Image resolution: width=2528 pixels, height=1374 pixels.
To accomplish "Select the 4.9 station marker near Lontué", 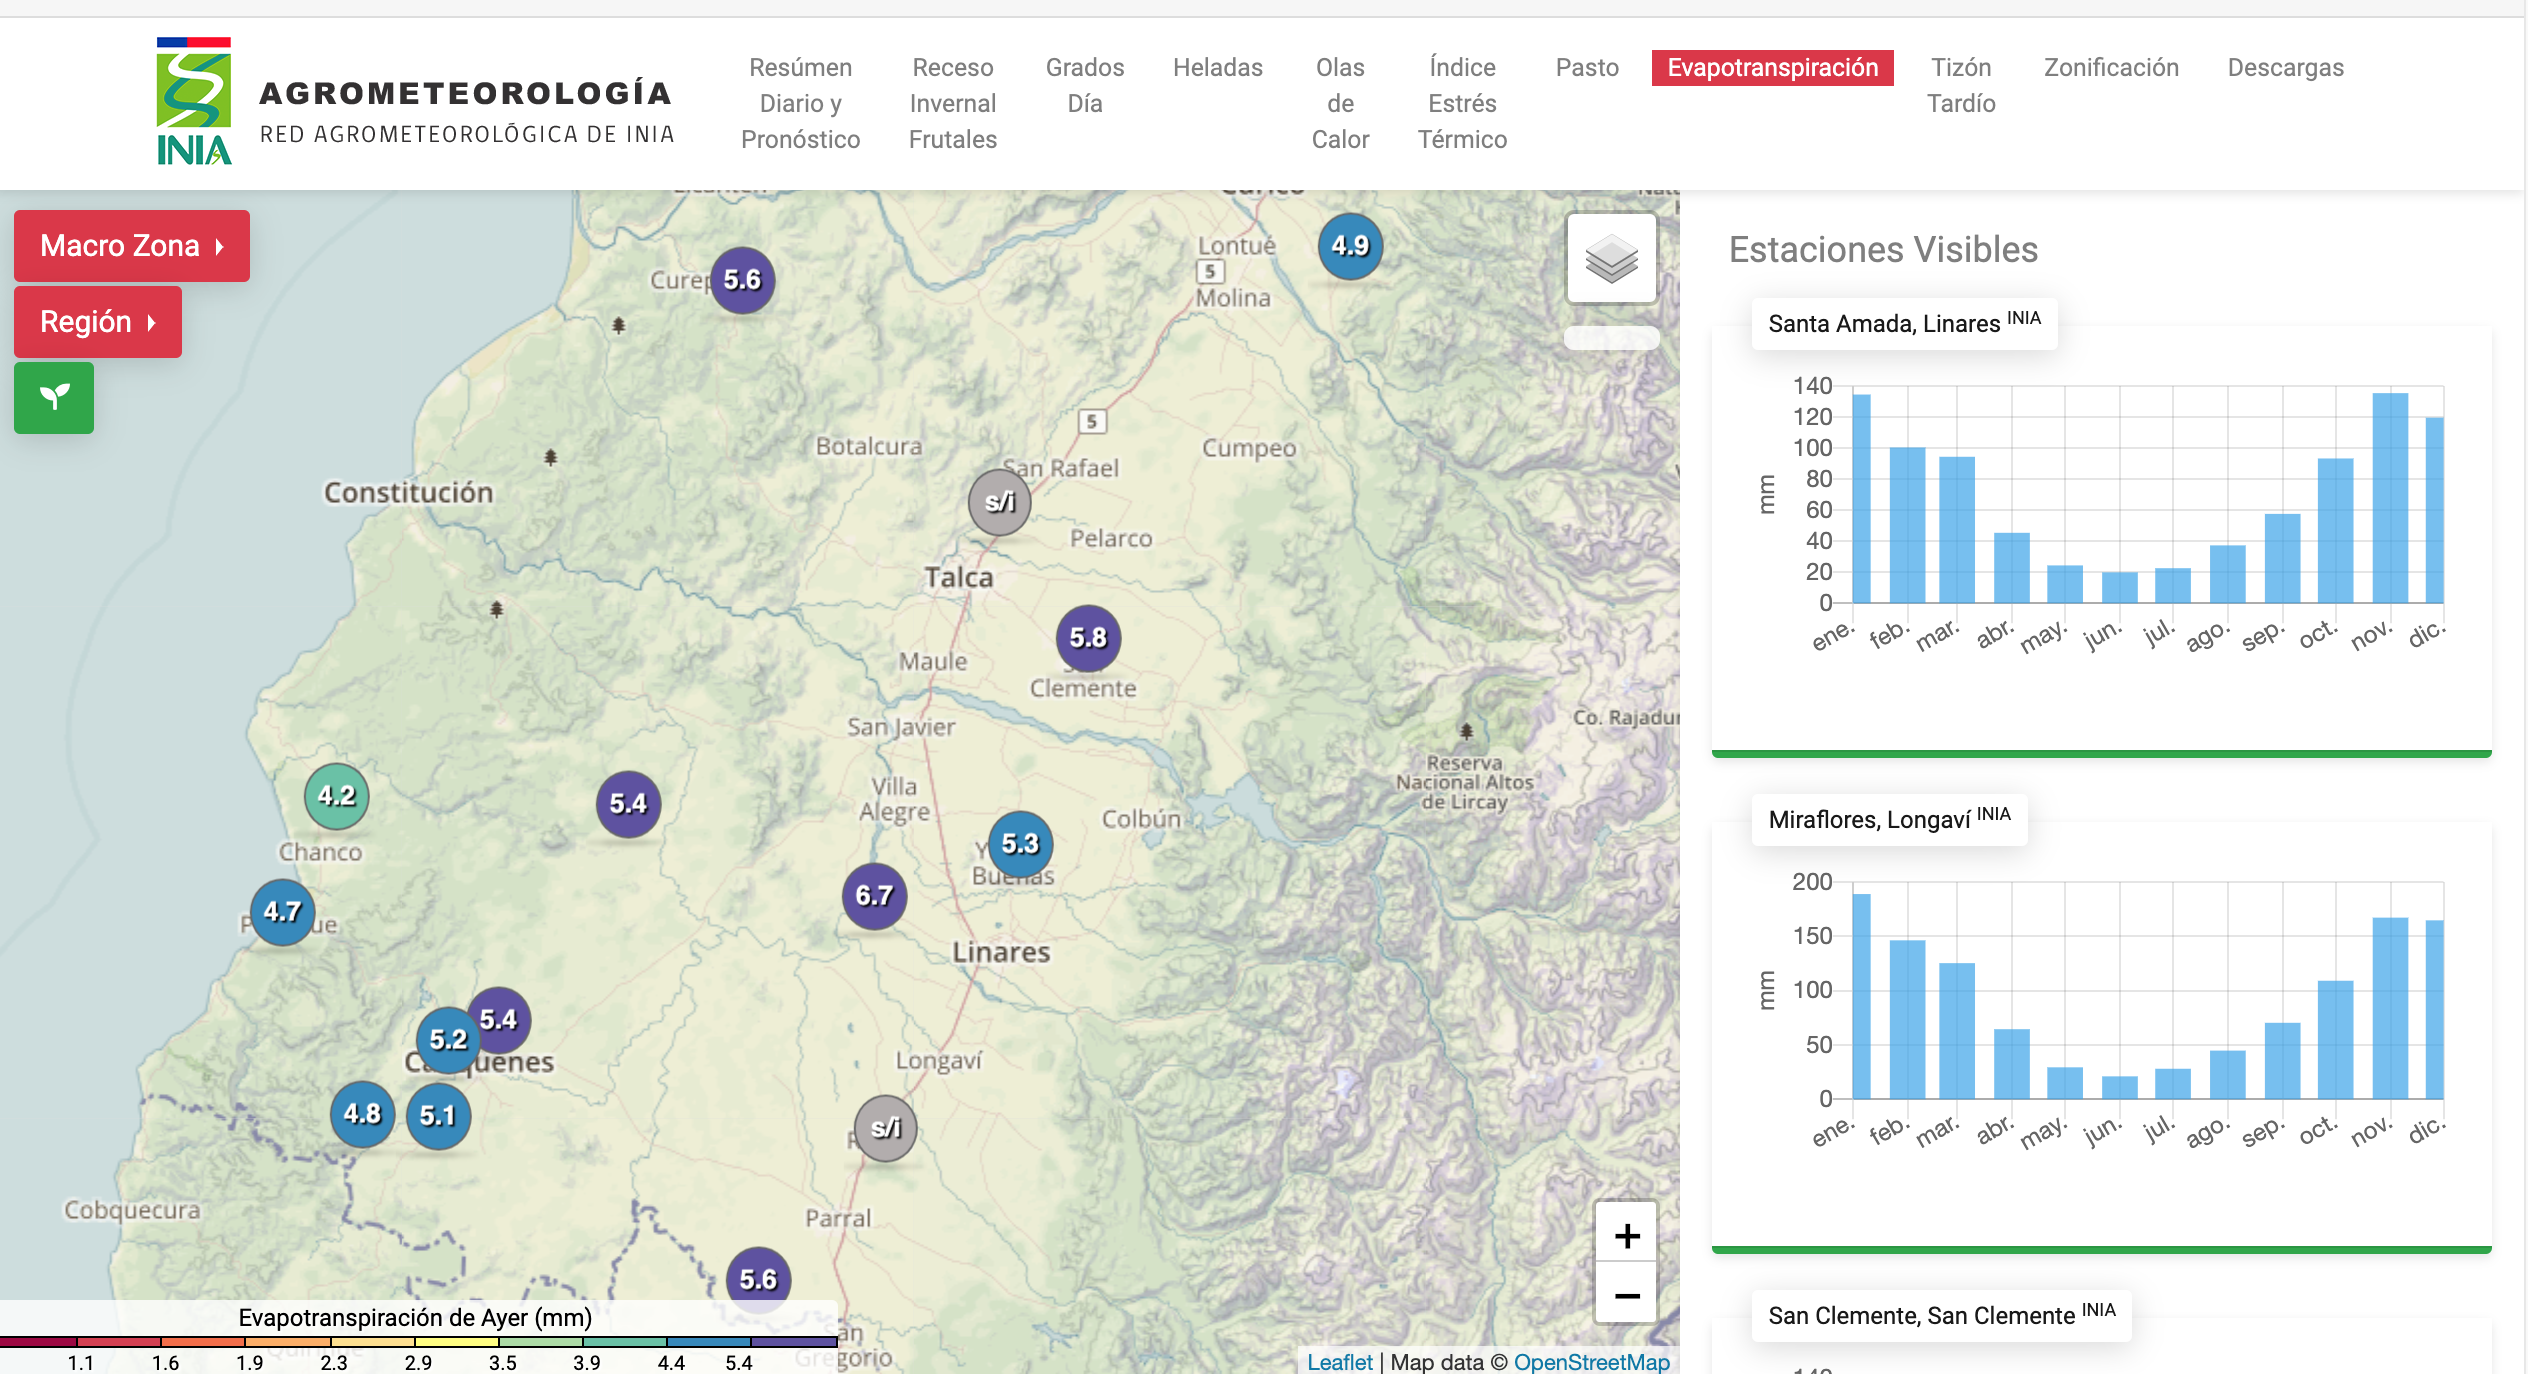I will (x=1350, y=246).
